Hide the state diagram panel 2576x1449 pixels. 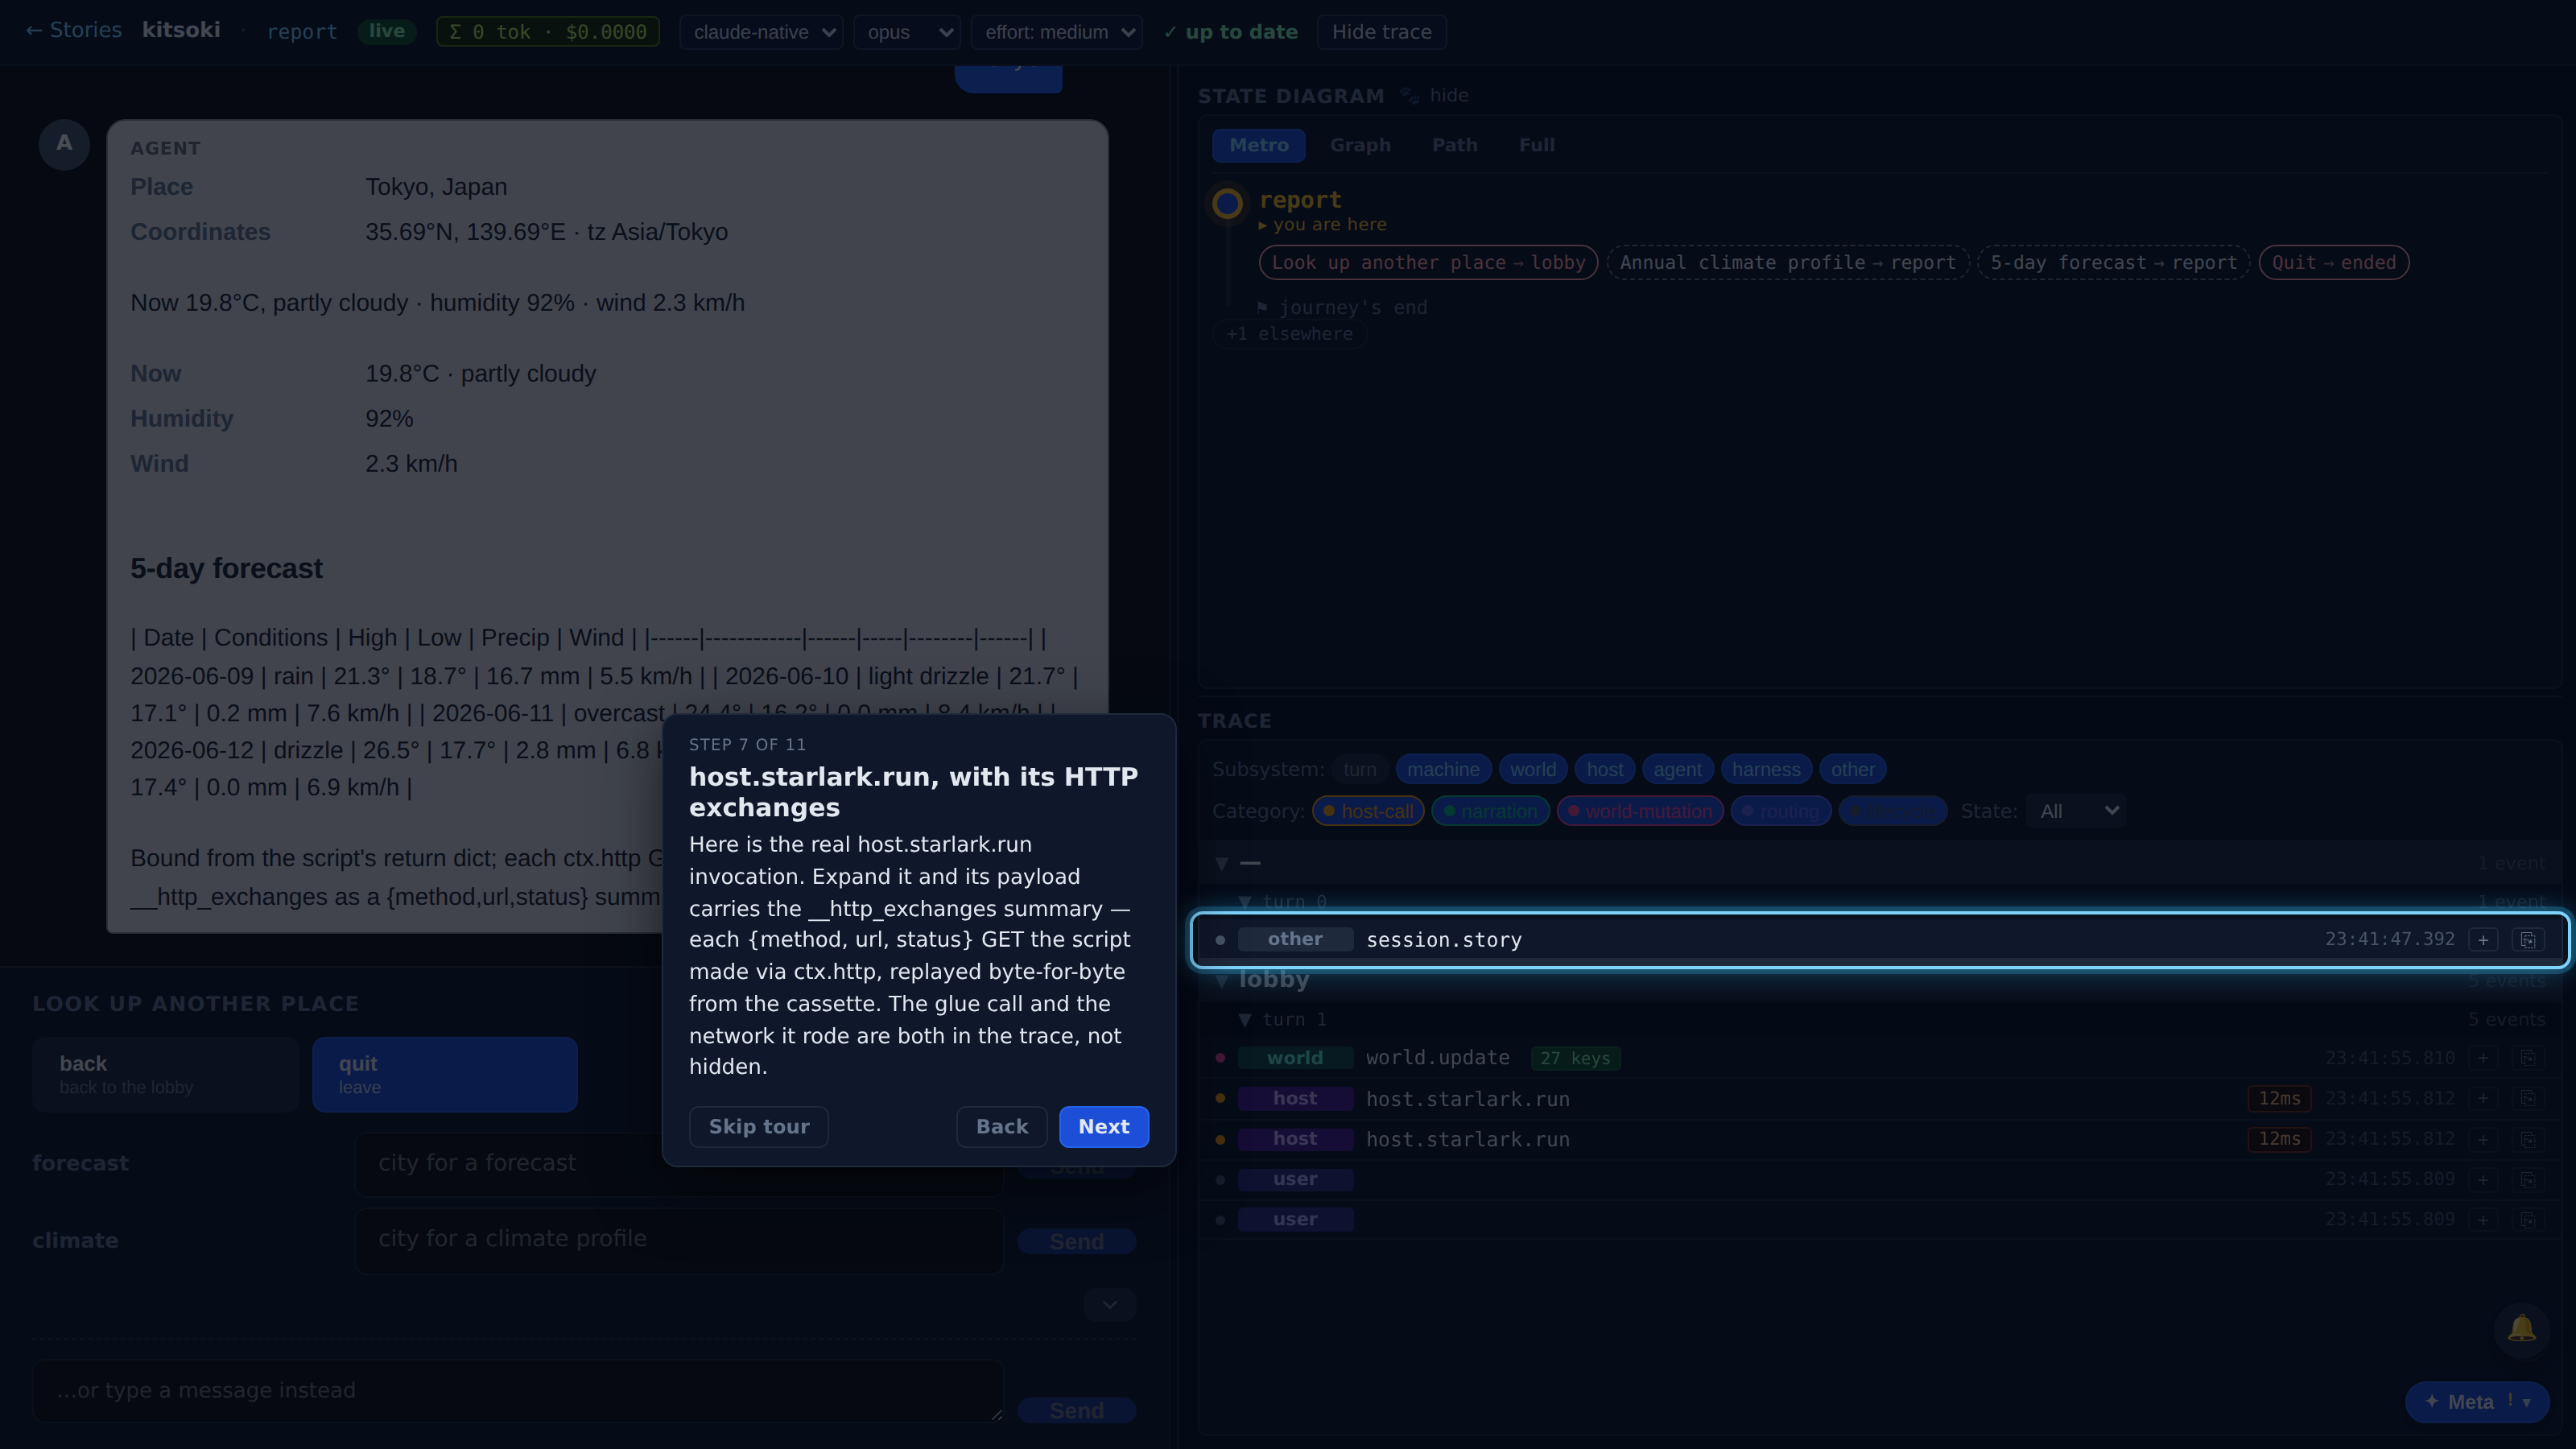tap(1448, 96)
